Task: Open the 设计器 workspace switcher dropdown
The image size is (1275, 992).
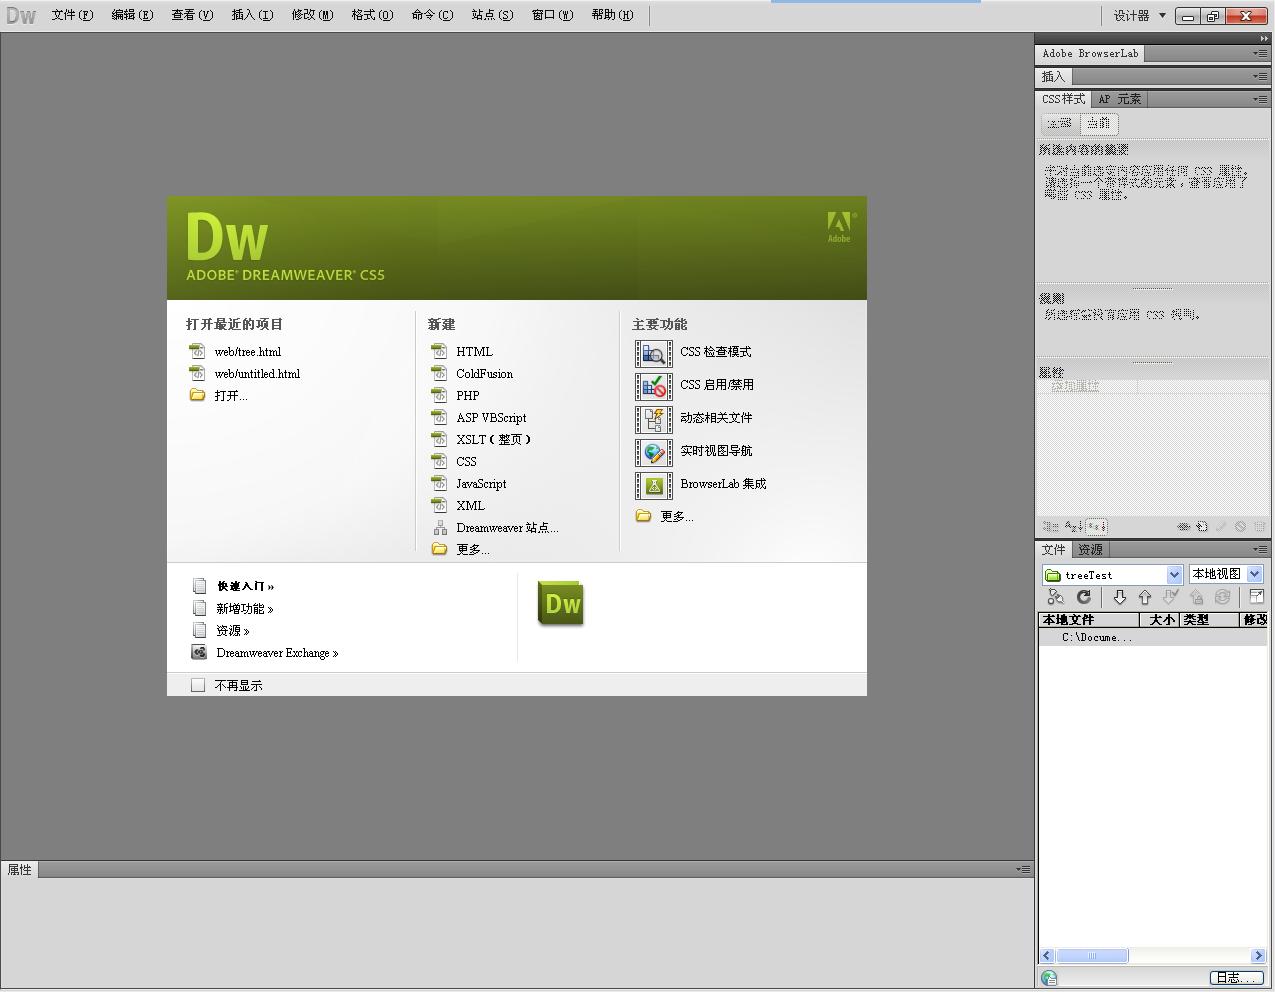Action: (x=1140, y=16)
